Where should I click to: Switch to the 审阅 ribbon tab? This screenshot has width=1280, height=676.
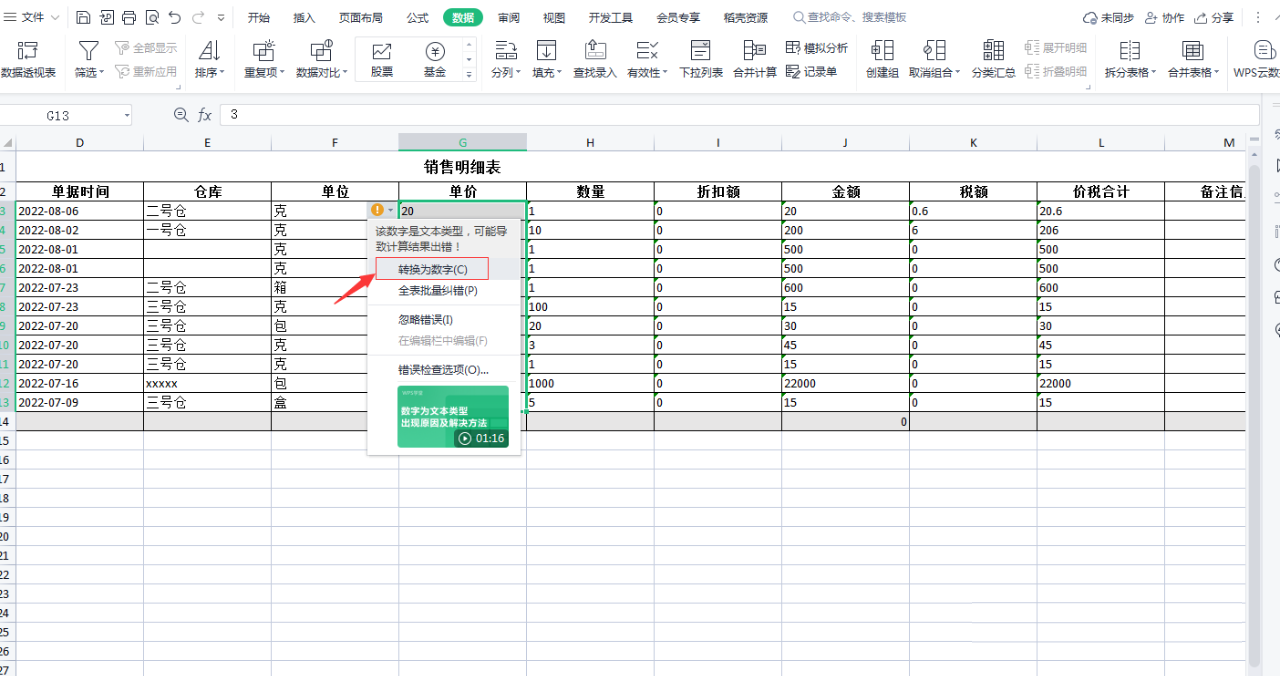click(509, 18)
